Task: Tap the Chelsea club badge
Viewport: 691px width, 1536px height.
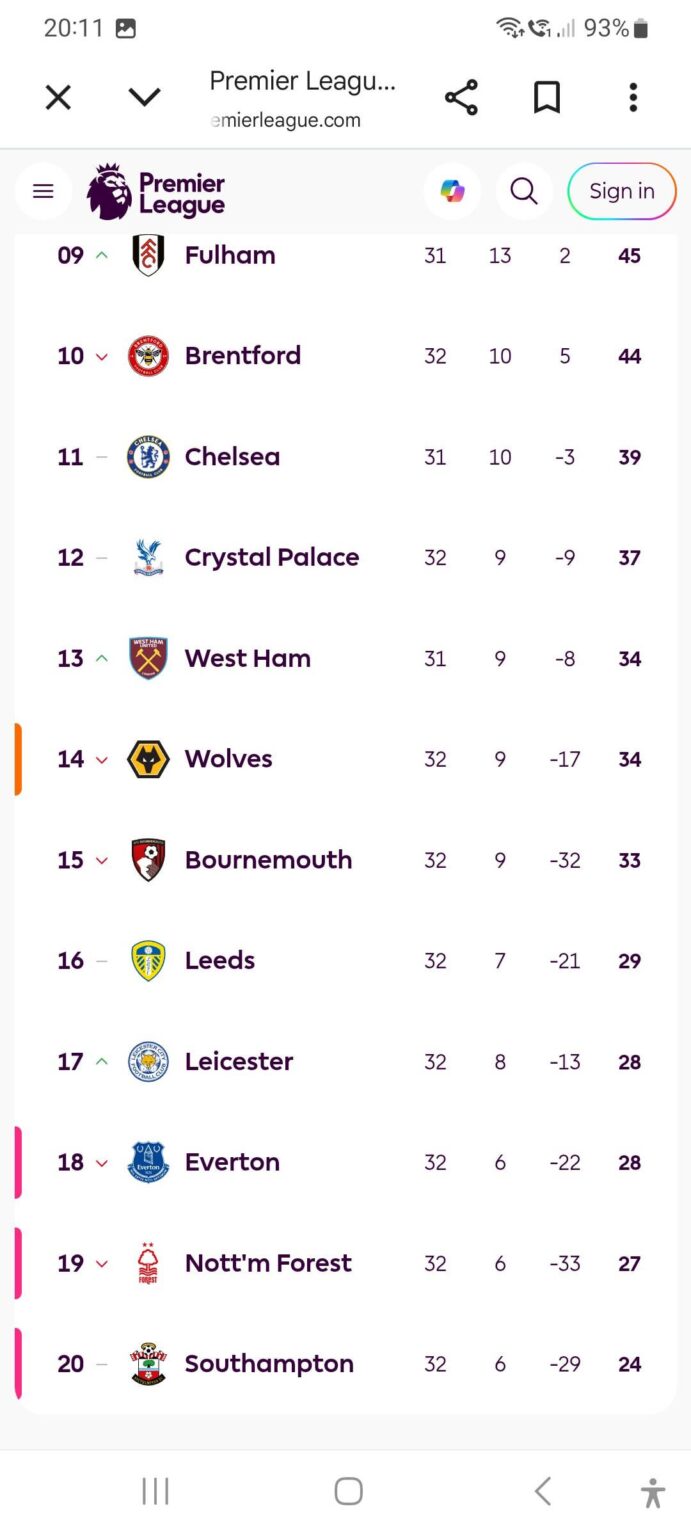Action: pyautogui.click(x=148, y=457)
